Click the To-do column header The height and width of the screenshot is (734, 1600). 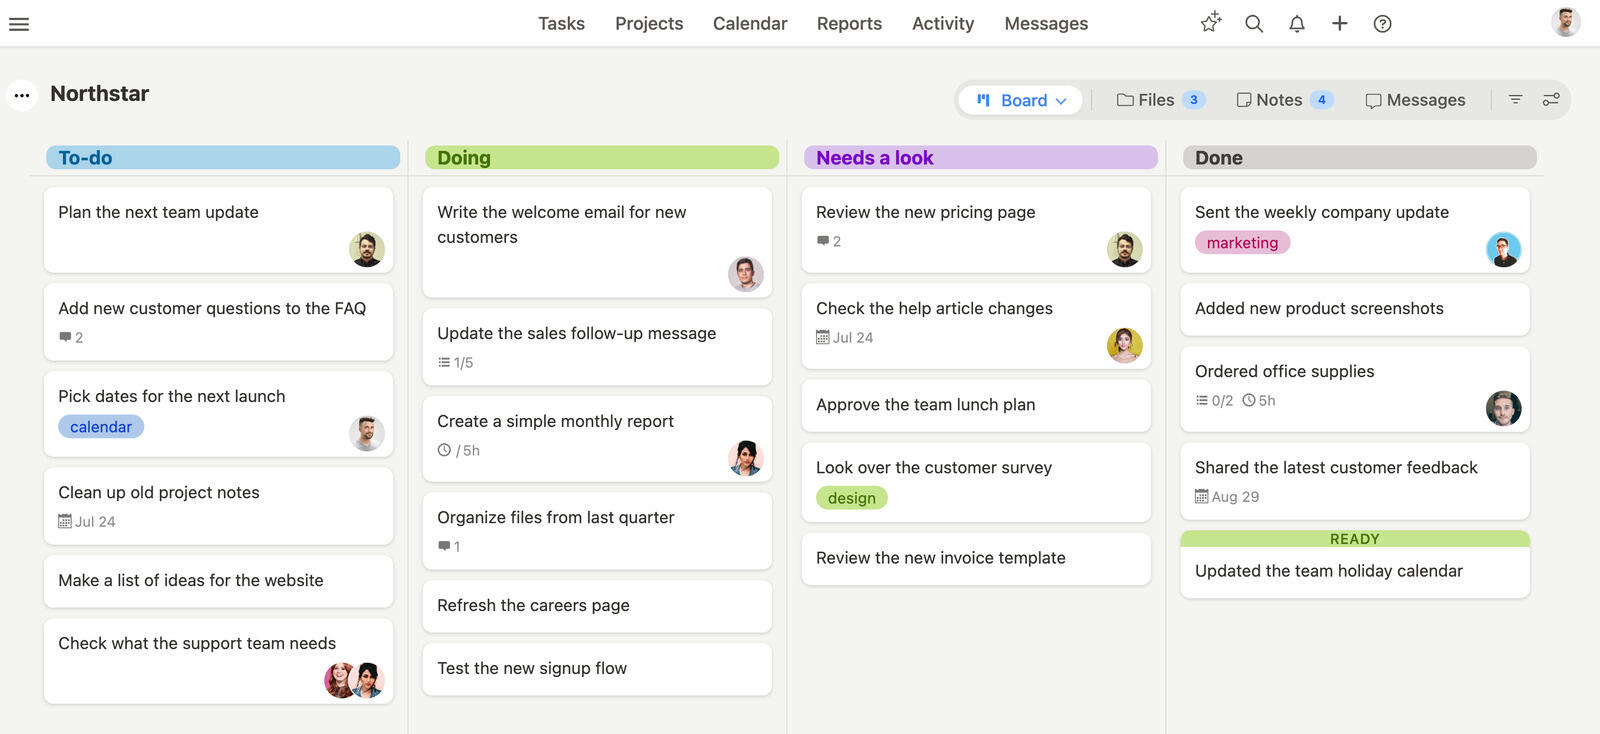coord(223,157)
